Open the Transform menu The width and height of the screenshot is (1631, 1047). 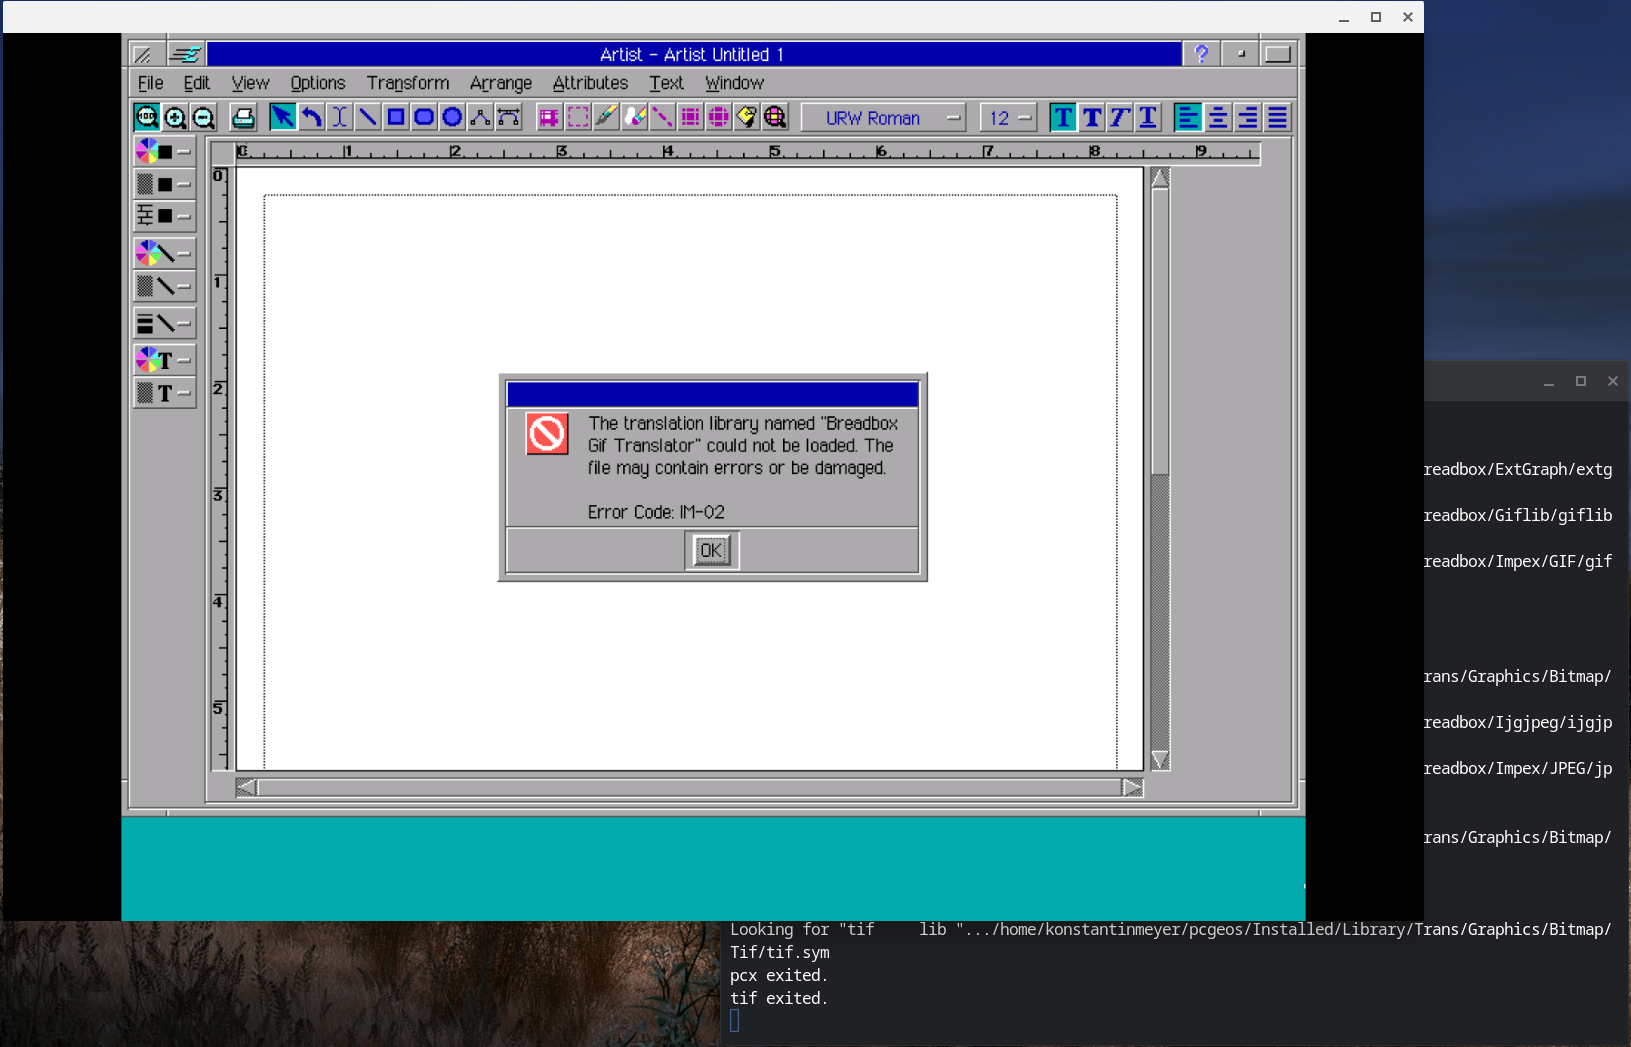click(x=407, y=83)
